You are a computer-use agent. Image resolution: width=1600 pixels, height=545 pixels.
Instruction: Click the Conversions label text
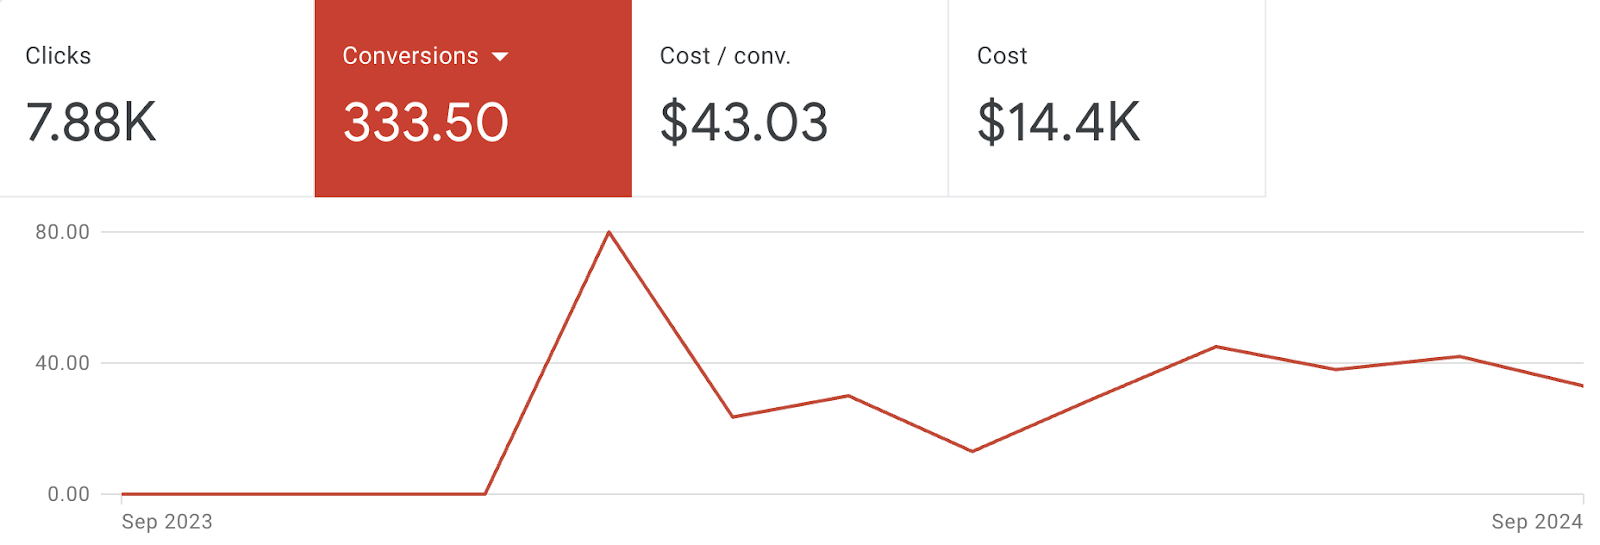pyautogui.click(x=410, y=56)
